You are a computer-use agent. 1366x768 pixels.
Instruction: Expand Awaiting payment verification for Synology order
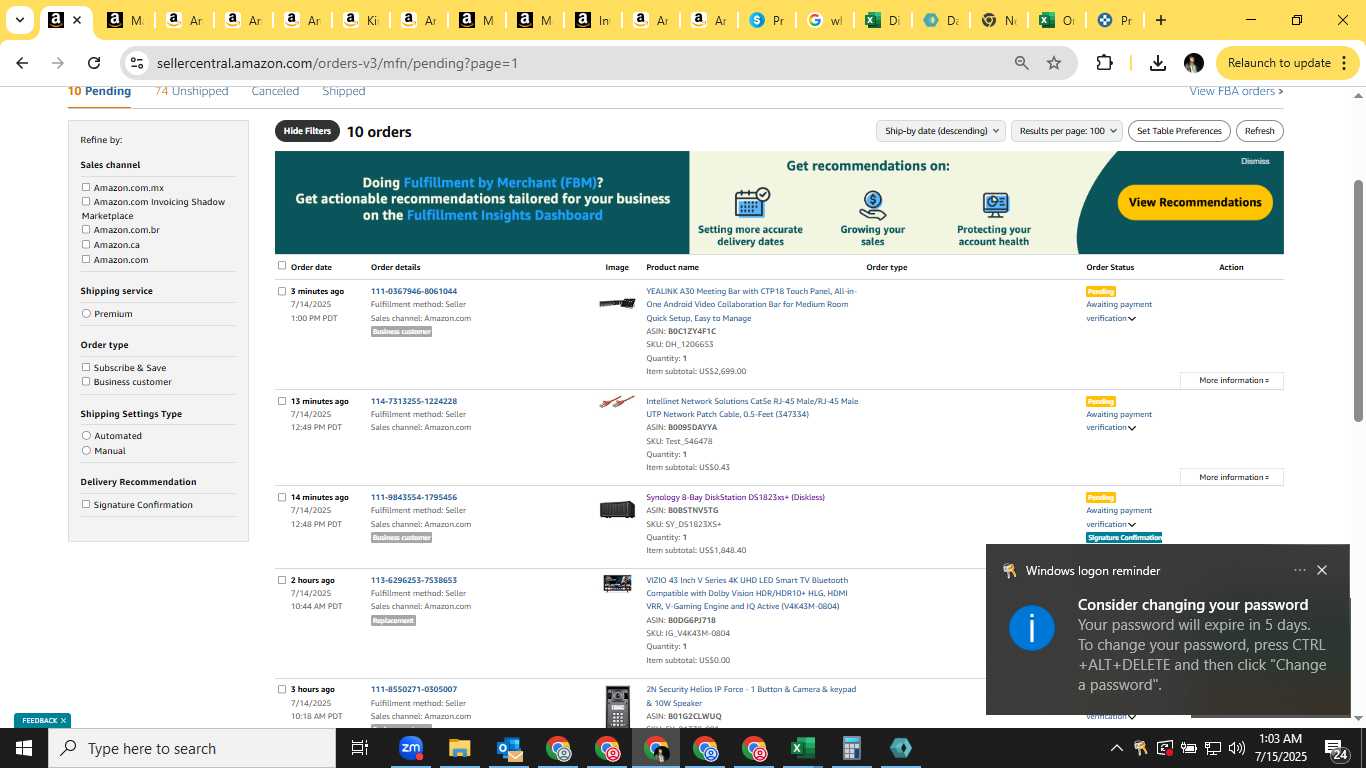(1132, 524)
